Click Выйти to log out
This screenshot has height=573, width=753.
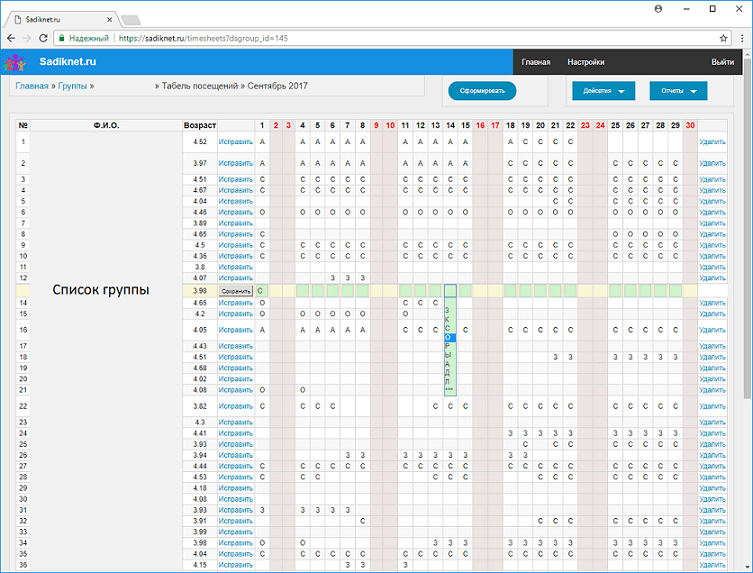tap(722, 62)
